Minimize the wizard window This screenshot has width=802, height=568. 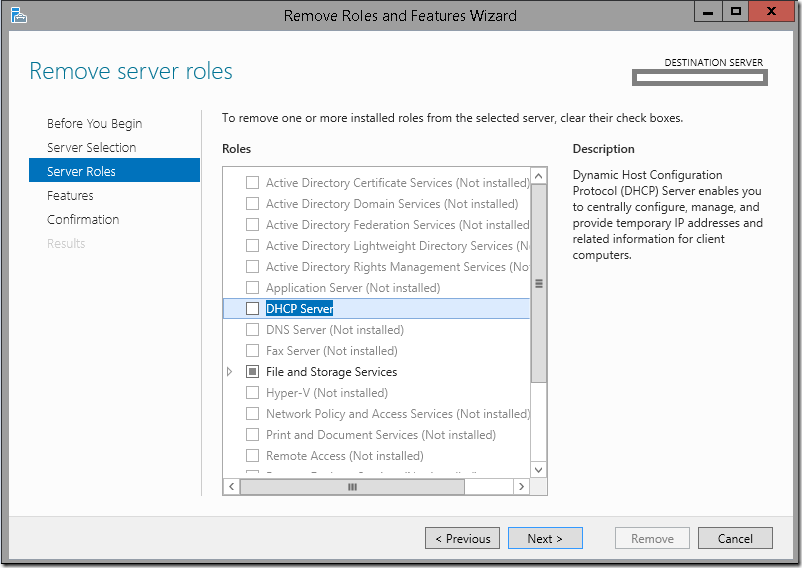(708, 11)
